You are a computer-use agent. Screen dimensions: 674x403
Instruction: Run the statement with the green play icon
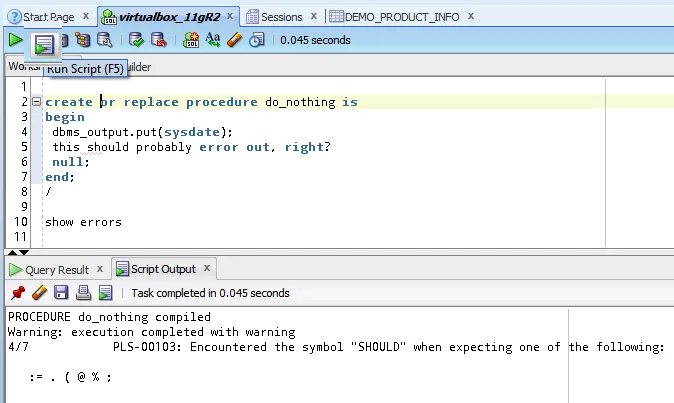tap(15, 40)
